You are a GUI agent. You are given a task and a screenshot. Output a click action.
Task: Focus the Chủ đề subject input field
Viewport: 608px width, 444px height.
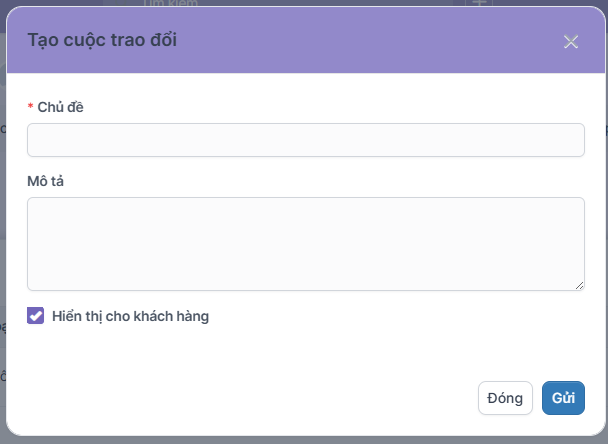point(306,140)
